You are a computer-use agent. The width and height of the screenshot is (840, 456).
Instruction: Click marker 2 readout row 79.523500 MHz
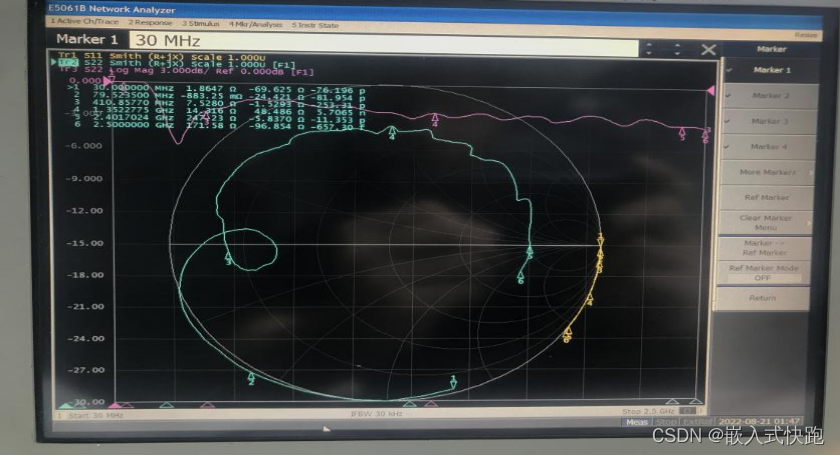tap(216, 96)
